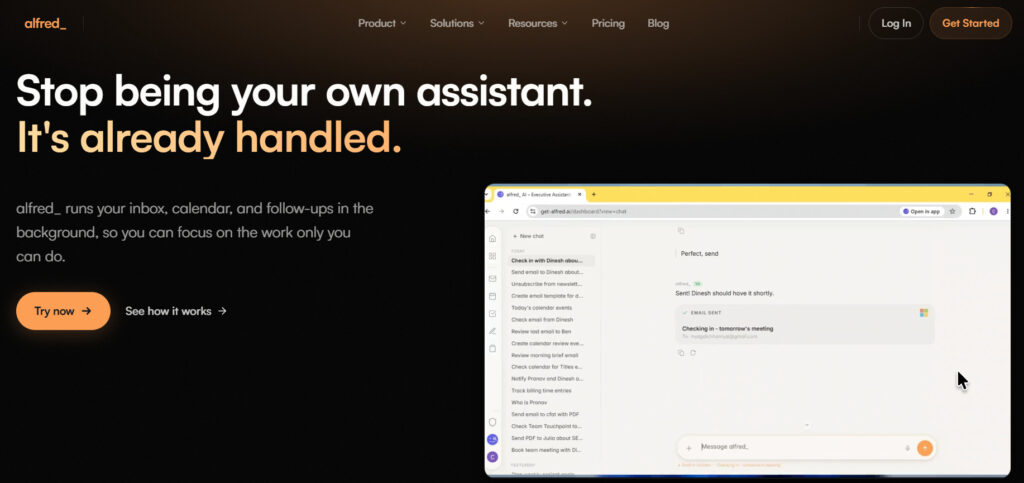This screenshot has width=1024, height=483.
Task: Click the demo browser back arrow
Action: [488, 211]
